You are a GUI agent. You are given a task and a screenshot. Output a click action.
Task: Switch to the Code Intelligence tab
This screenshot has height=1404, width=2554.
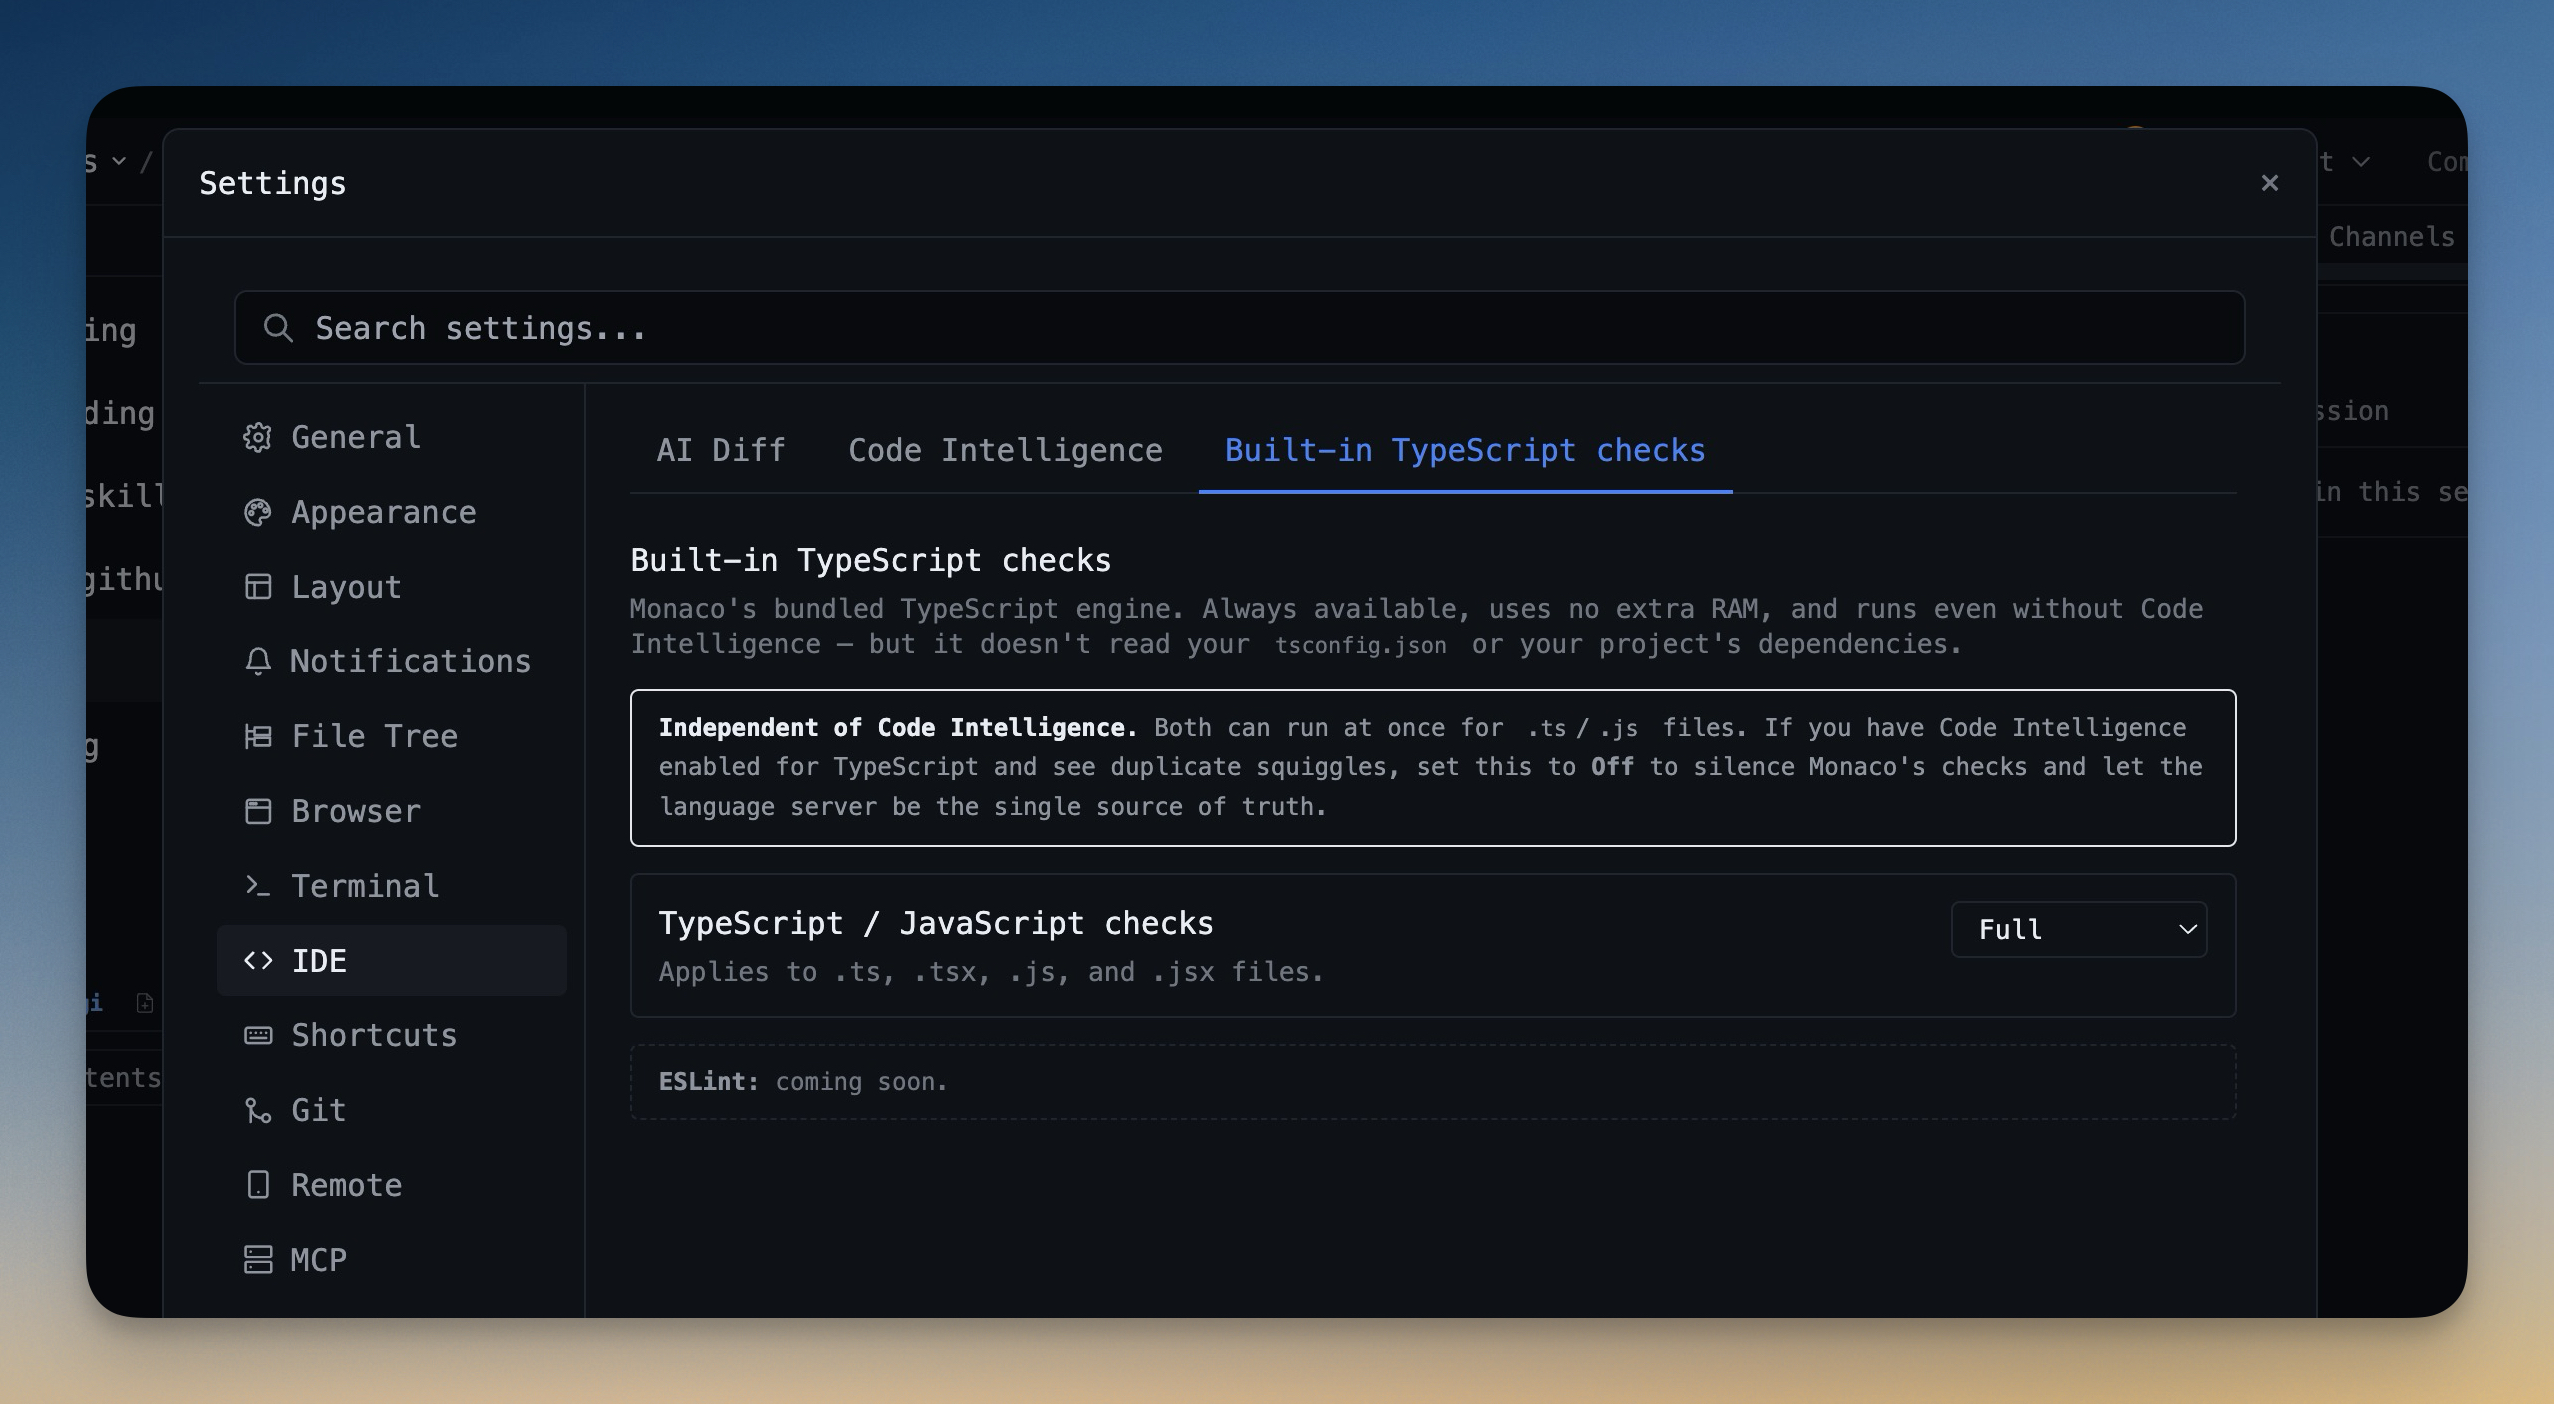tap(1004, 450)
